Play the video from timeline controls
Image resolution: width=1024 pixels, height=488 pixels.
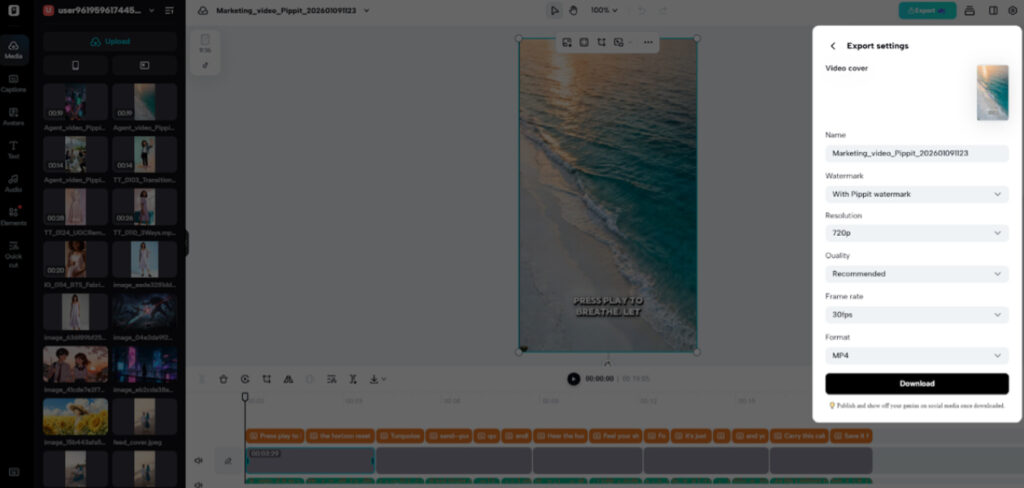click(x=573, y=379)
